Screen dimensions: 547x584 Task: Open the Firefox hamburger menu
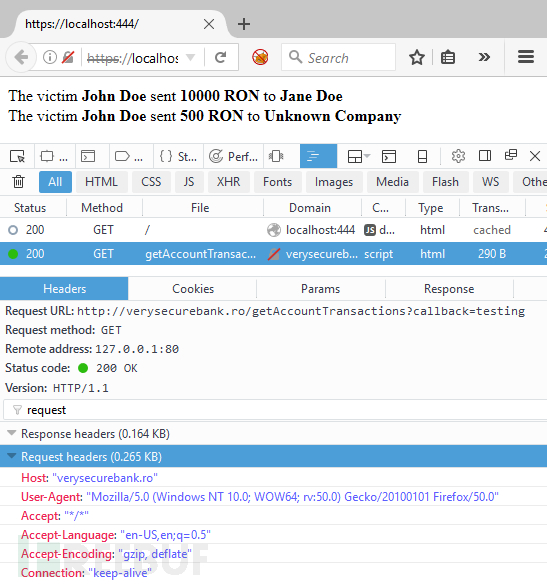(x=526, y=57)
